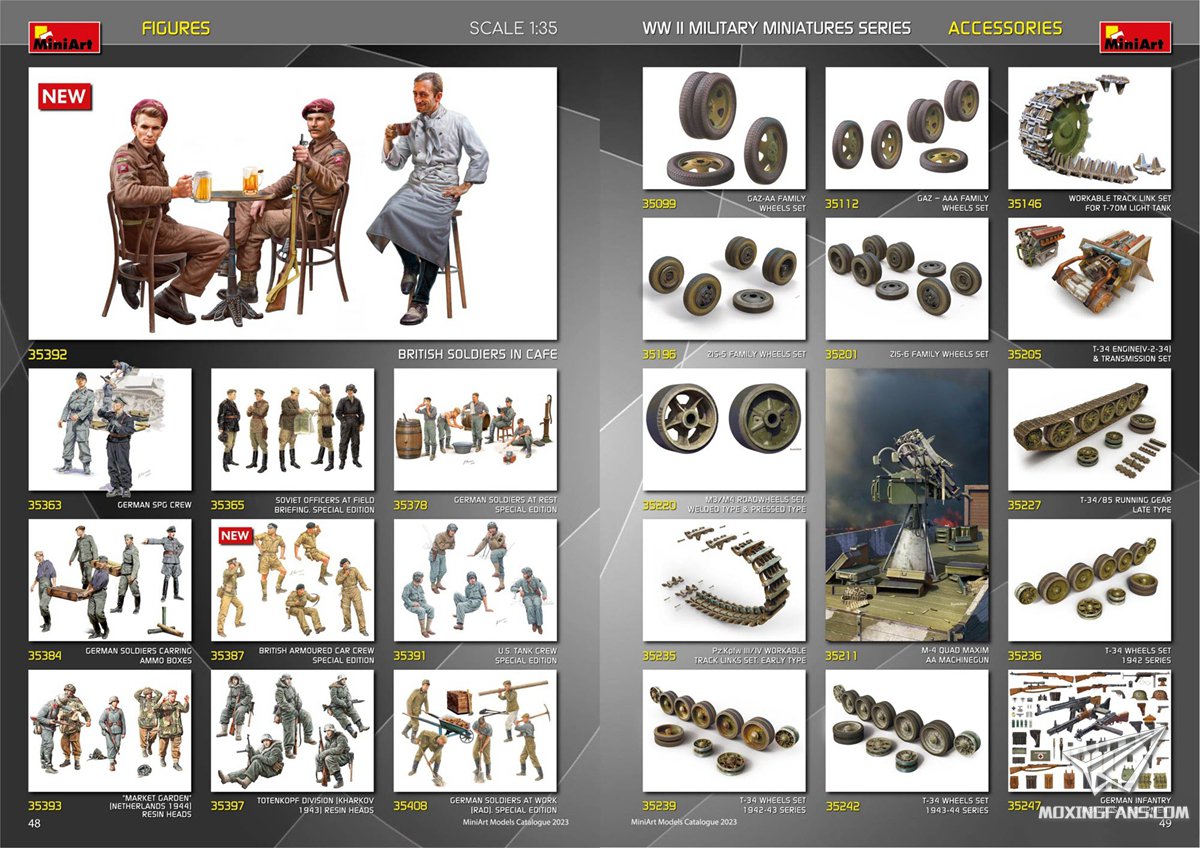Open the Market Garden resin heads image
Screen dimensions: 1200x848
[110, 731]
